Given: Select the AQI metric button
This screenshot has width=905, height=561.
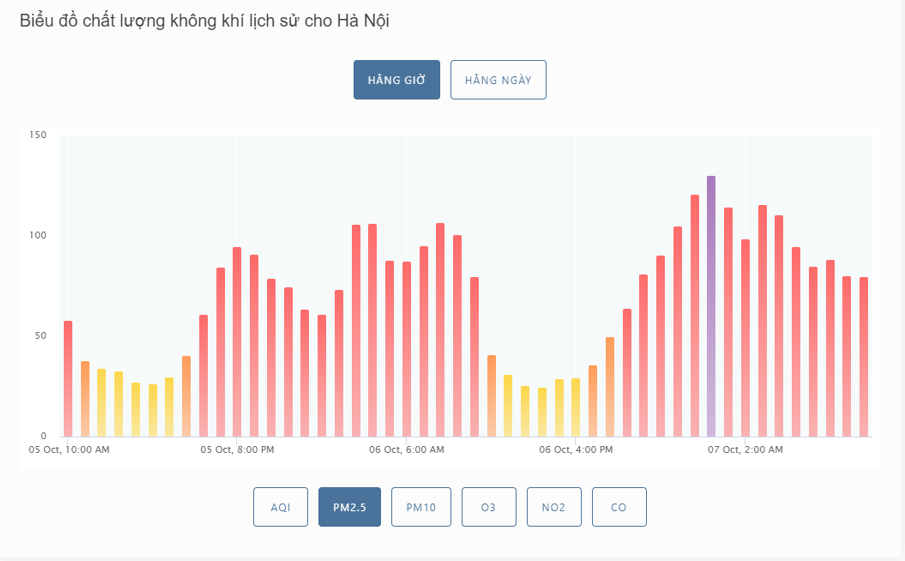Looking at the screenshot, I should point(281,507).
